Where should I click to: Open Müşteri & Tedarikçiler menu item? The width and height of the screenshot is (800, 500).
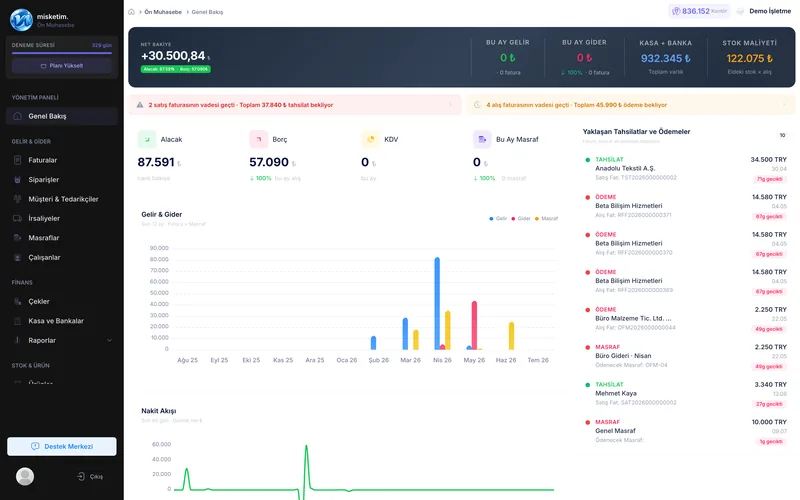click(x=62, y=199)
